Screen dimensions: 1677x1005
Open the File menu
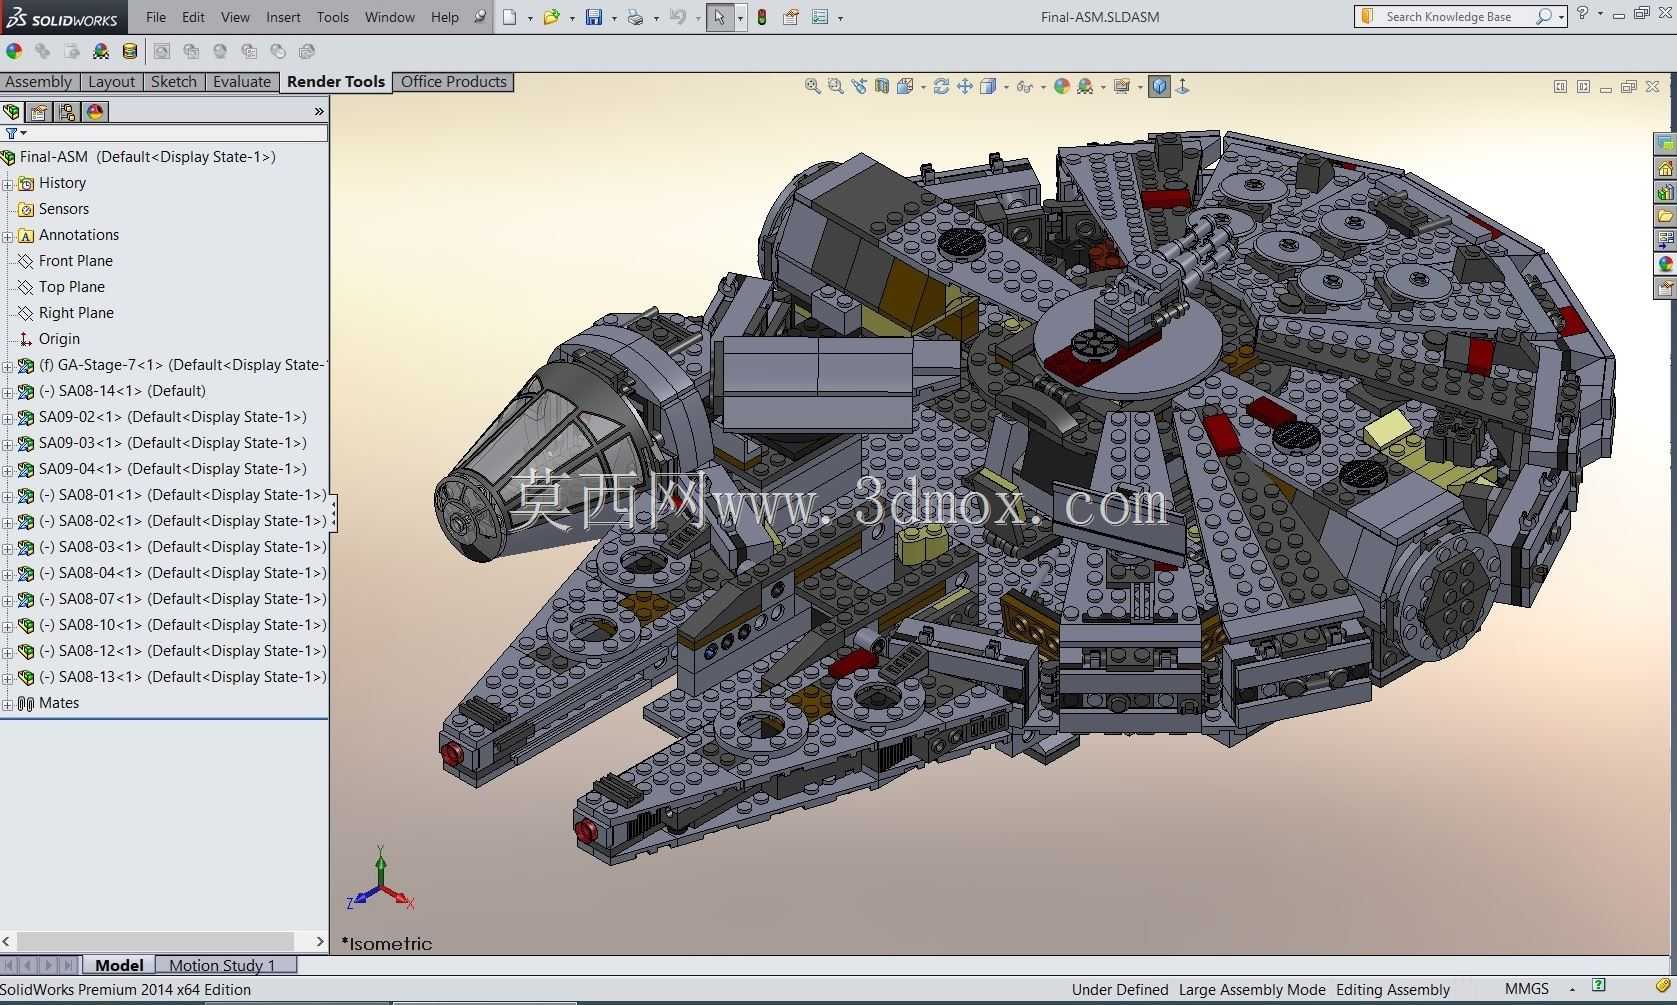156,17
